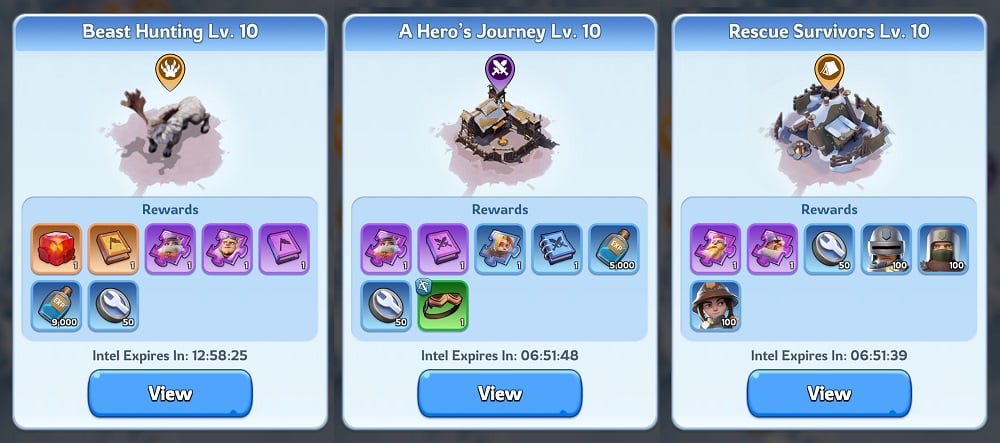Tap the orange flag book reward icon
1000x443 pixels.
click(x=113, y=249)
